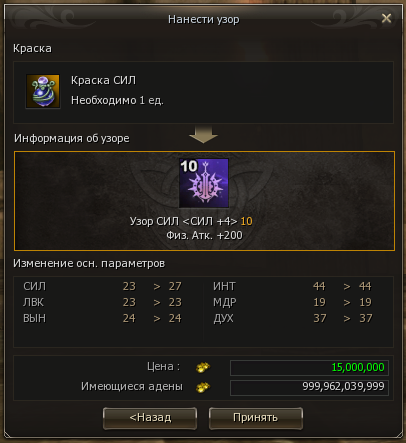This screenshot has width=406, height=443.
Task: Go back with the <Назад button
Action: click(x=150, y=418)
